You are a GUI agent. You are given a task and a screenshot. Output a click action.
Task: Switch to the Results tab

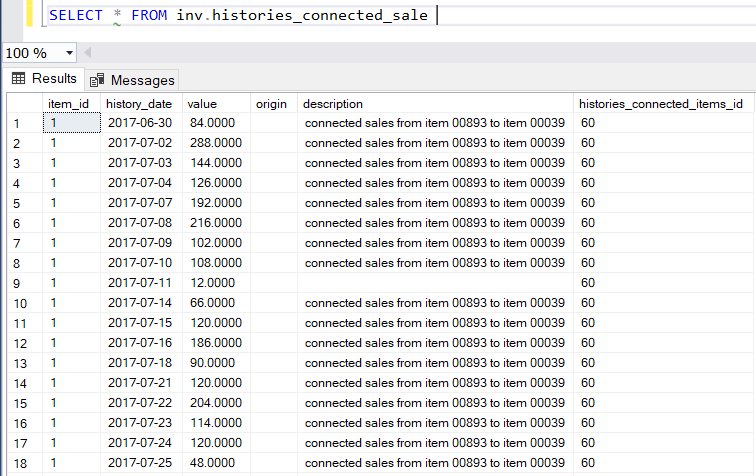44,79
